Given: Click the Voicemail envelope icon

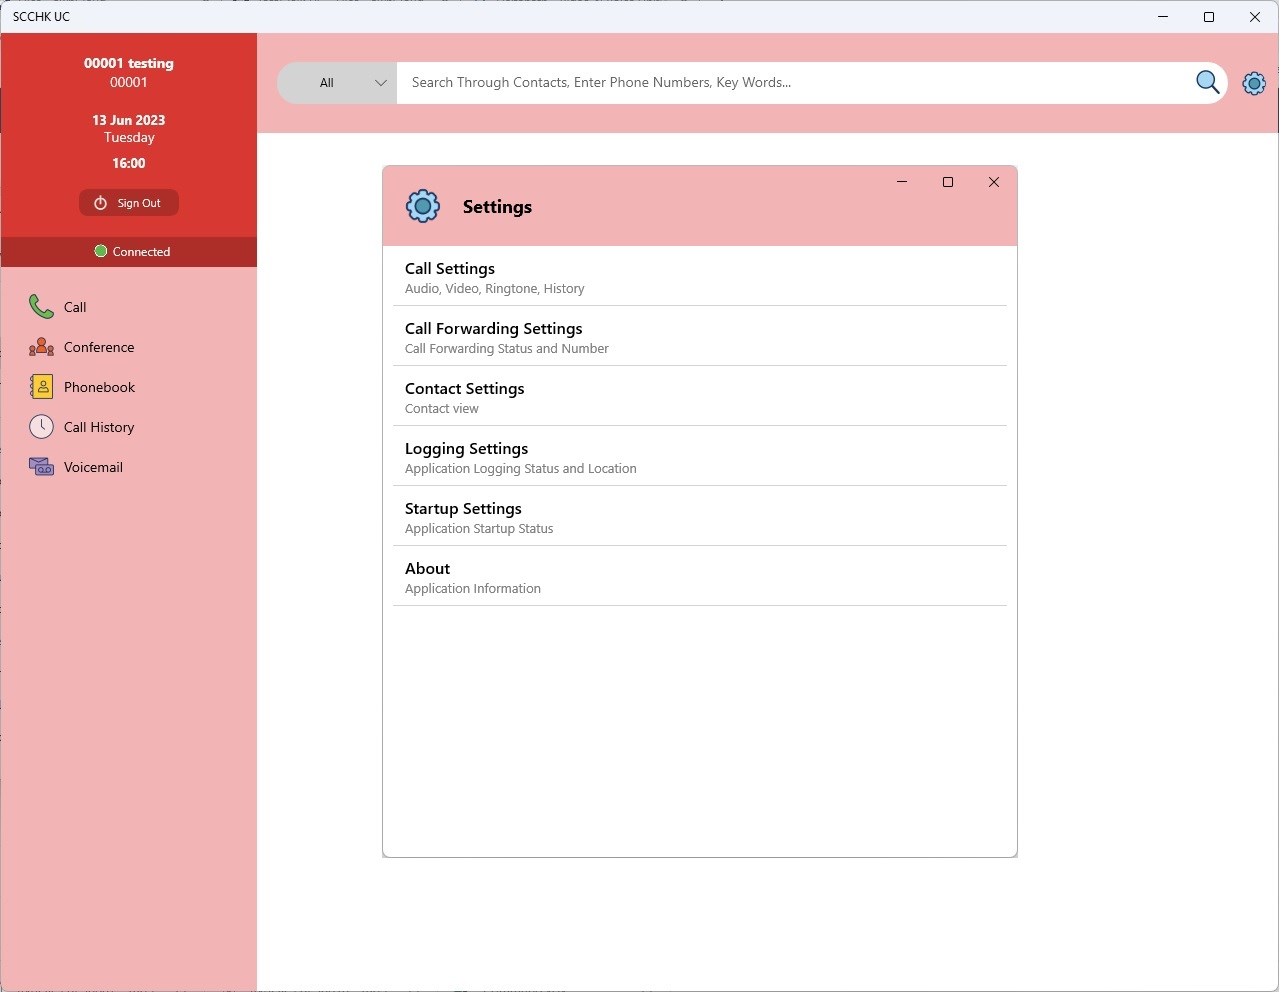Looking at the screenshot, I should (41, 467).
